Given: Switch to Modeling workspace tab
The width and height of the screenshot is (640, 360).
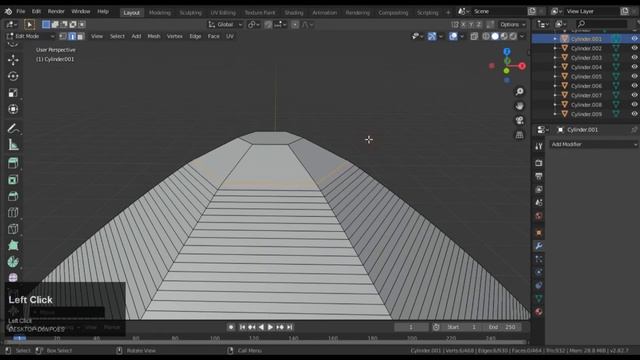Looking at the screenshot, I should (x=160, y=13).
